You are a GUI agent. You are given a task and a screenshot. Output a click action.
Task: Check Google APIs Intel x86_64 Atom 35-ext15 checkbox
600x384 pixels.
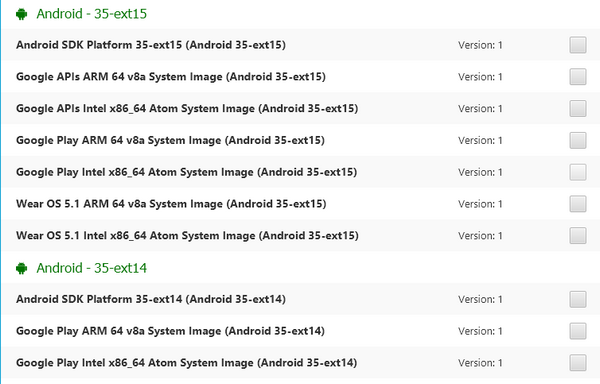click(578, 109)
